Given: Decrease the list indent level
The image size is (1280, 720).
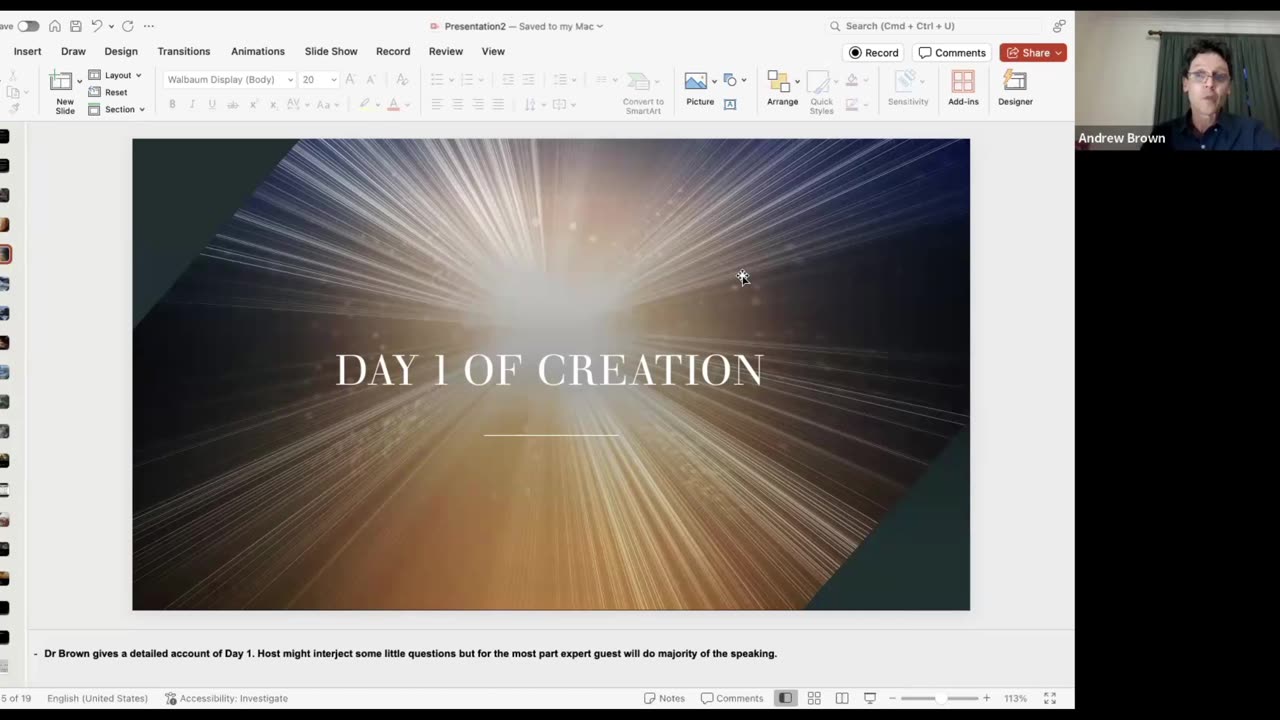Looking at the screenshot, I should pos(508,79).
